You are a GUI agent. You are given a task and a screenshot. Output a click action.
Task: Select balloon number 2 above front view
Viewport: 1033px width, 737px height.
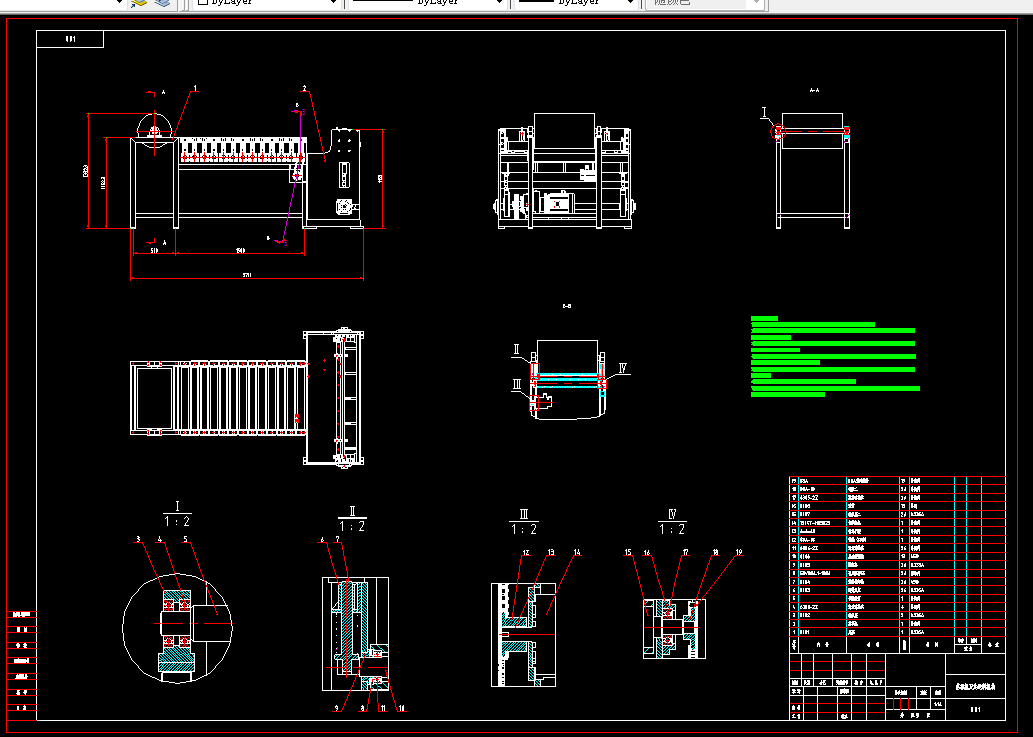point(304,88)
